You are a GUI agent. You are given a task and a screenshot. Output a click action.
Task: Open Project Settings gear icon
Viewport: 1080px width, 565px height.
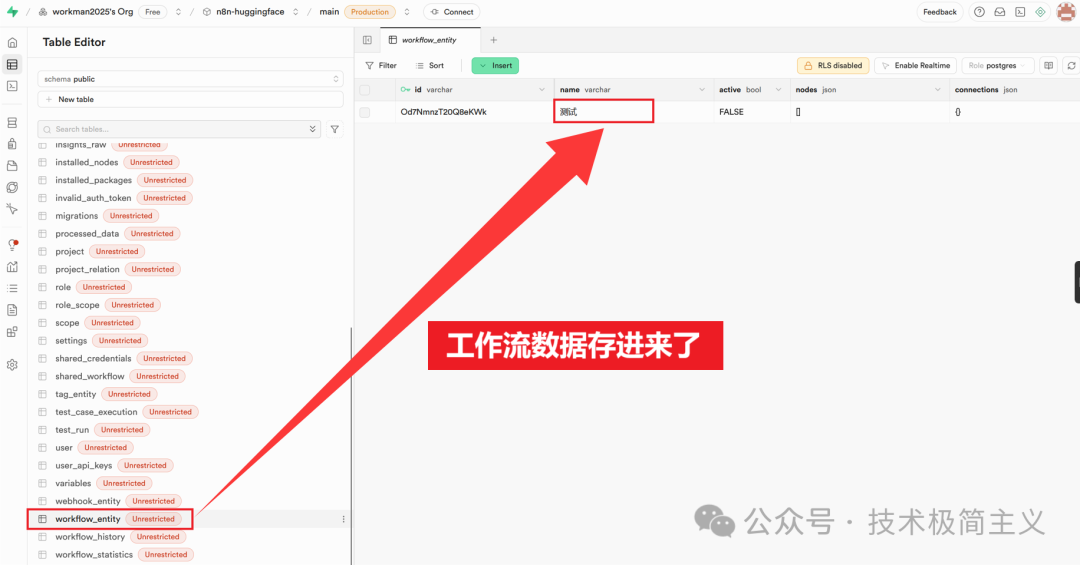[12, 365]
